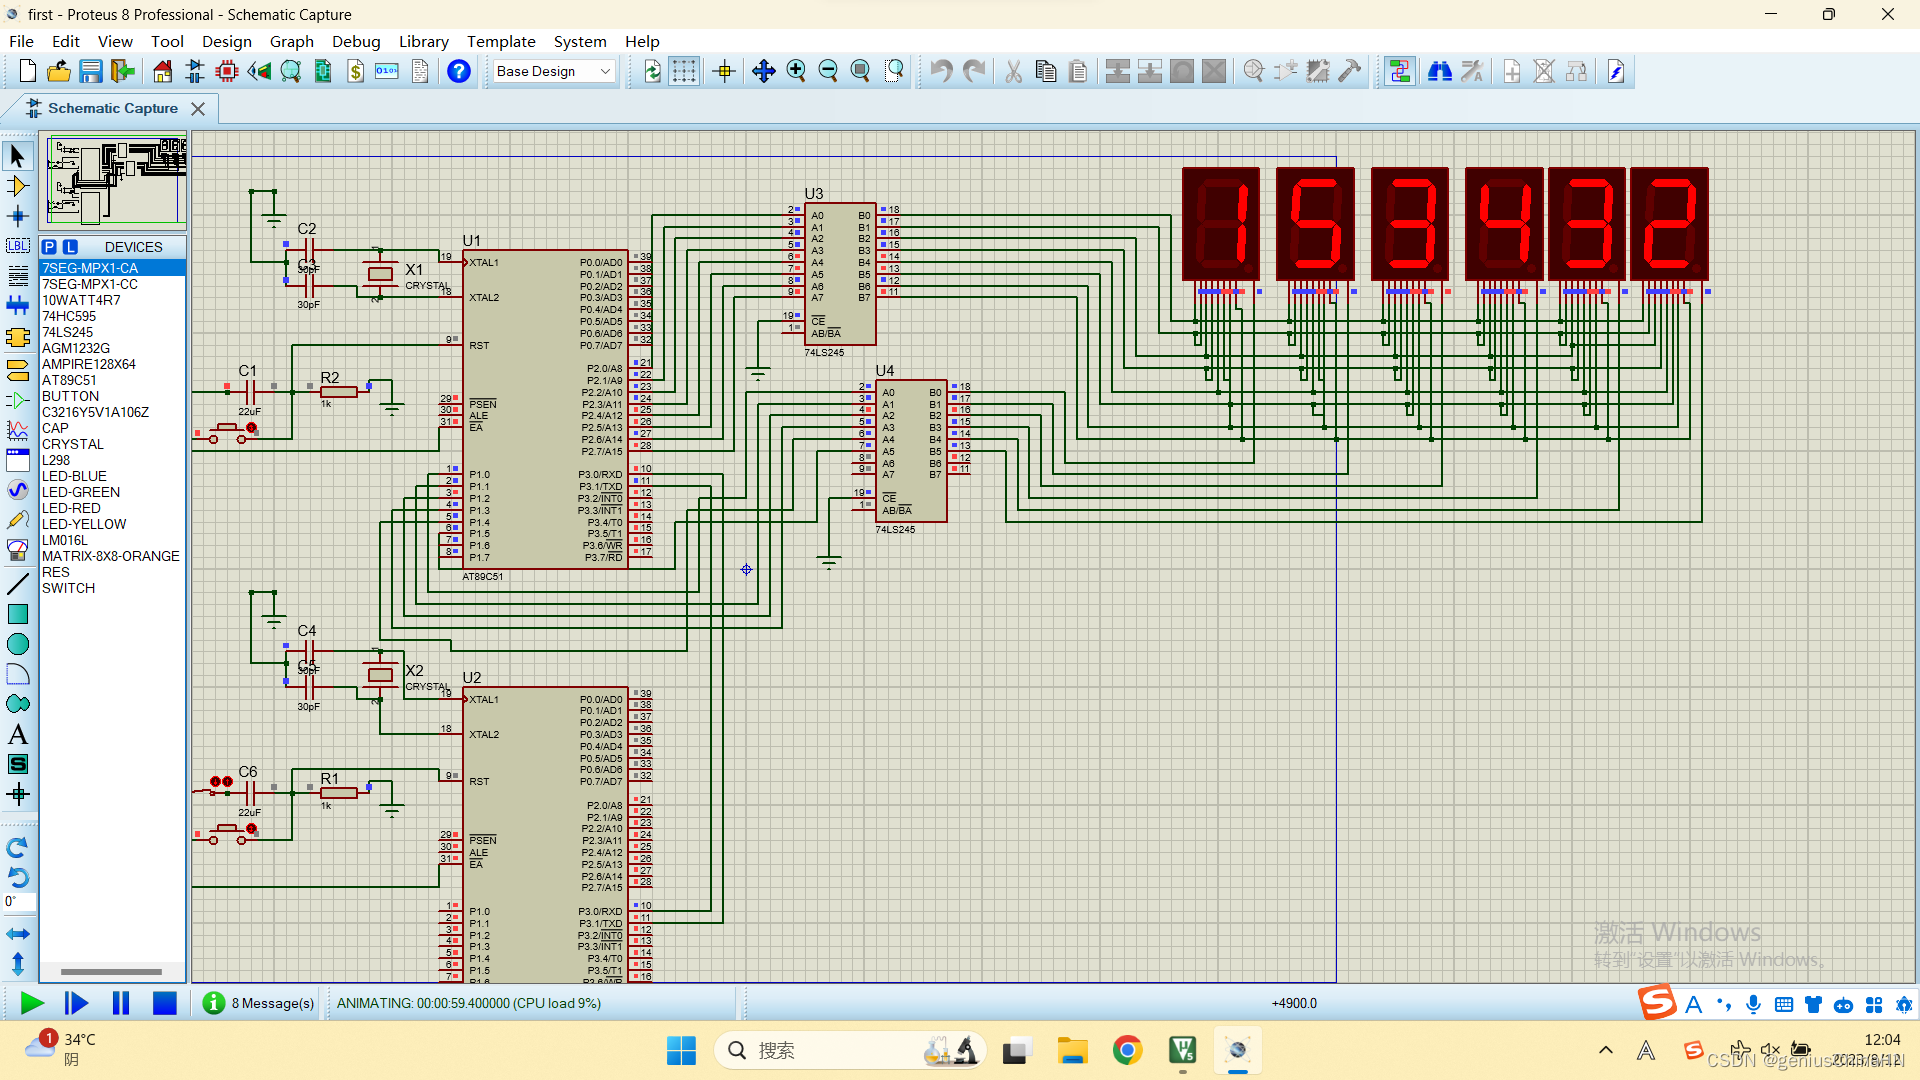Toggle the wire autorouter icon
The height and width of the screenshot is (1080, 1920).
1400,71
